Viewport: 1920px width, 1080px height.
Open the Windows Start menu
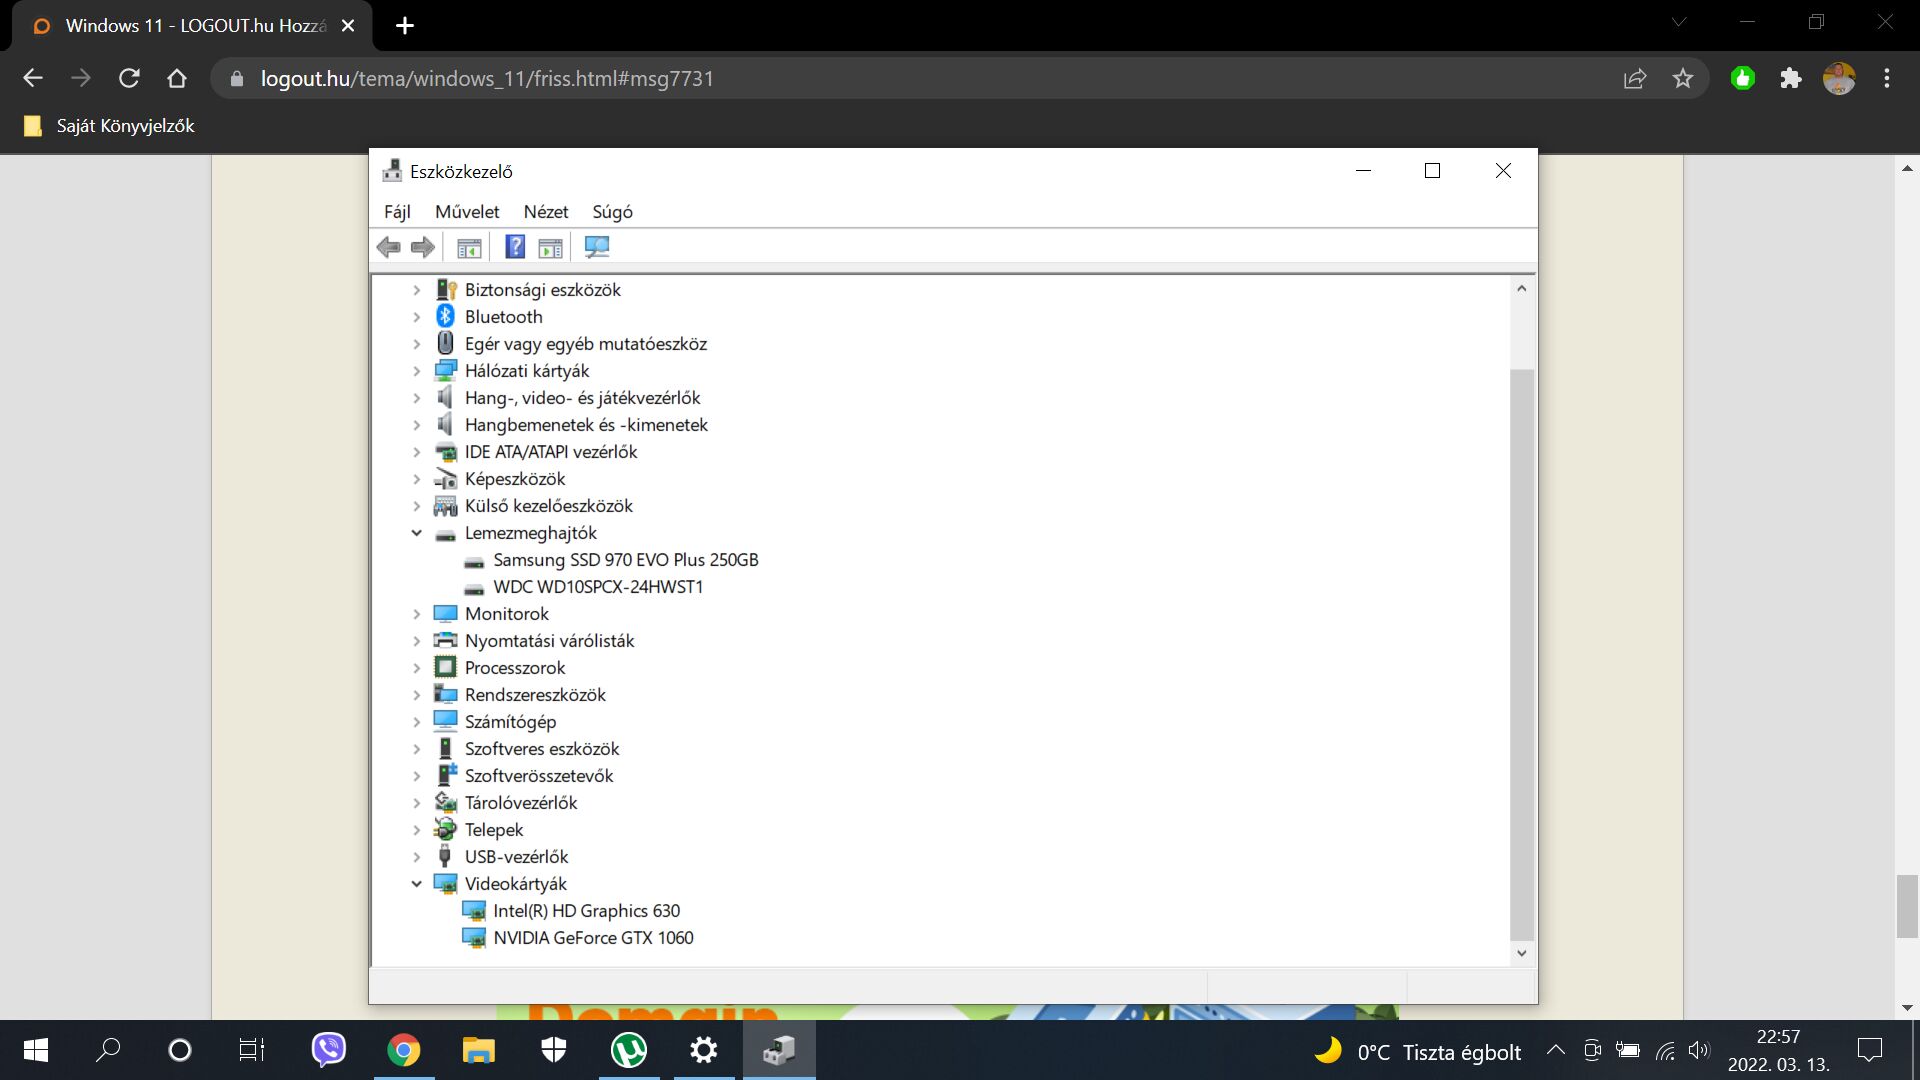coord(36,1050)
